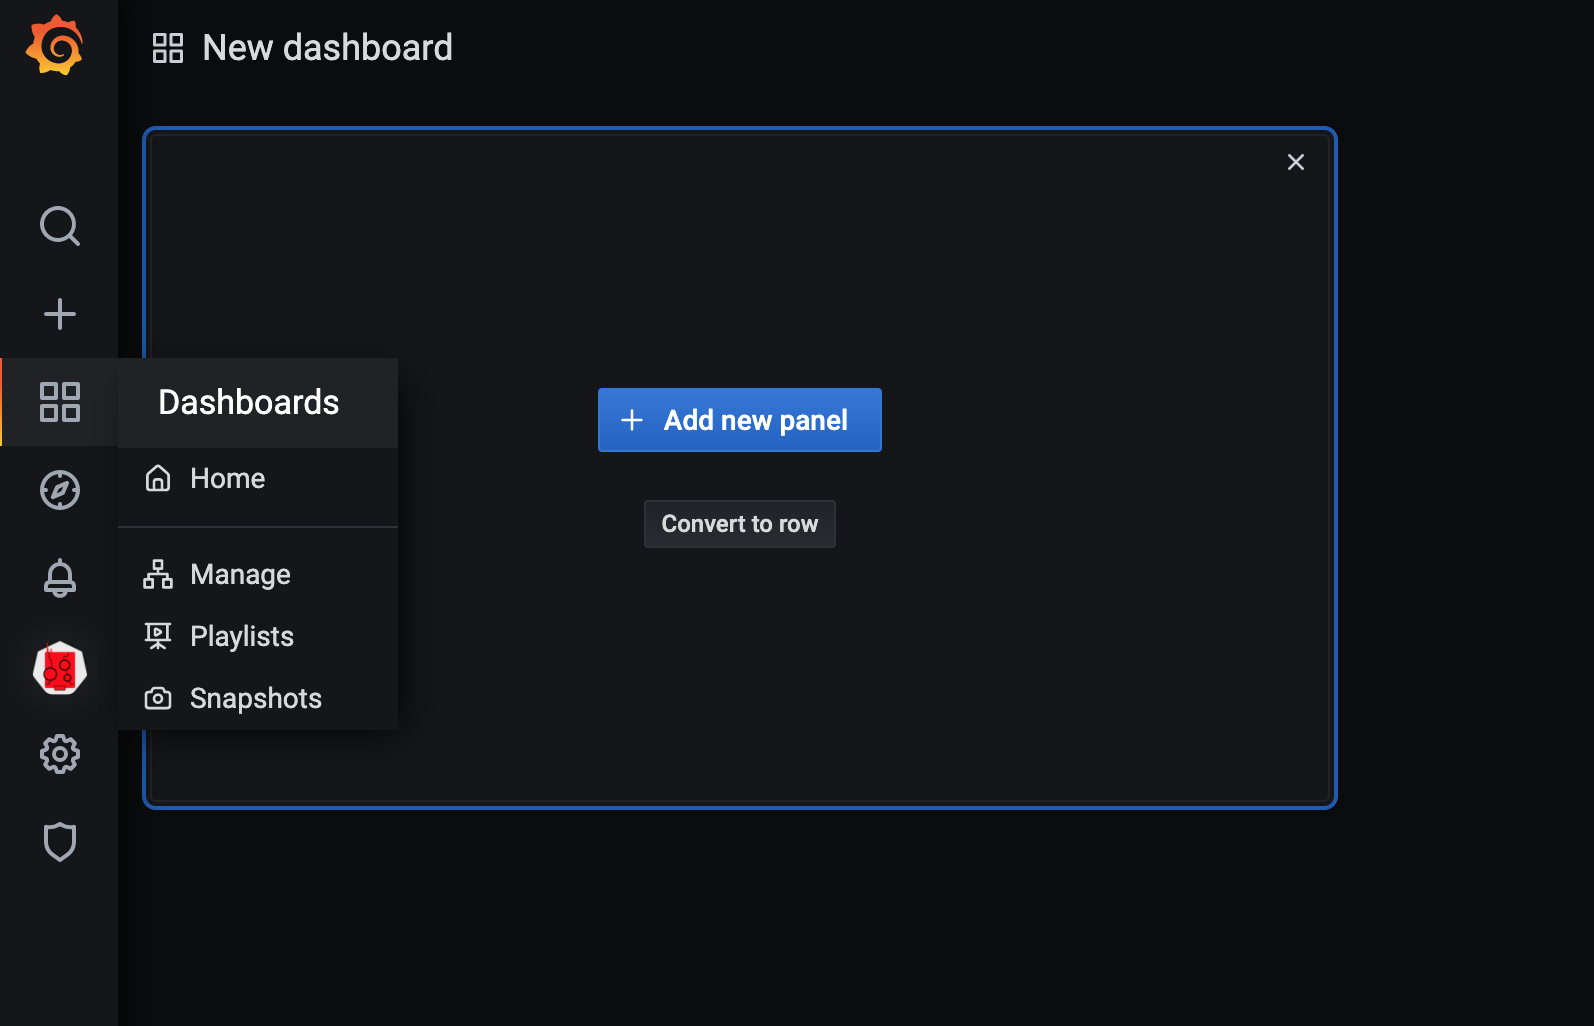Select Snapshots in the Dashboards menu
Viewport: 1594px width, 1026px height.
[258, 698]
